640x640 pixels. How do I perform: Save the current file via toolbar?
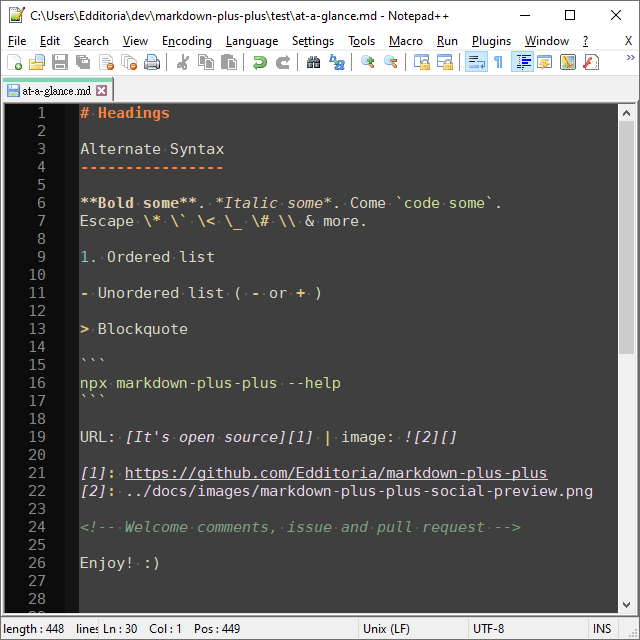point(60,62)
